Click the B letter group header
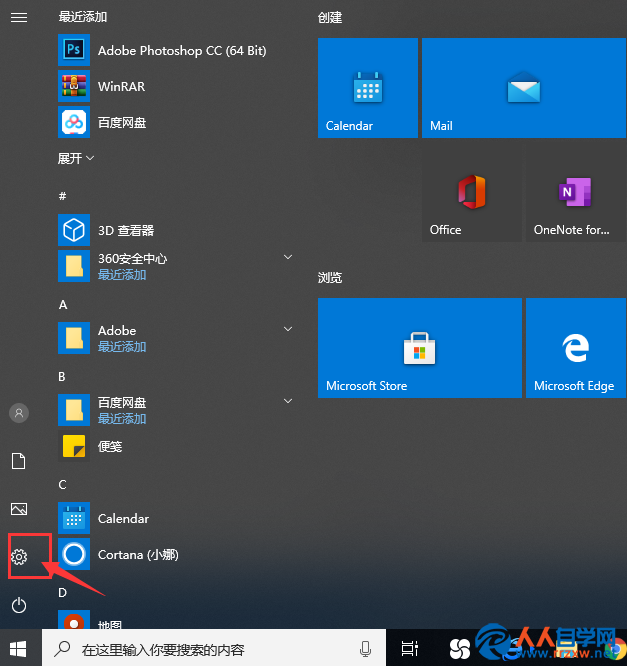The image size is (627, 666). coord(62,377)
